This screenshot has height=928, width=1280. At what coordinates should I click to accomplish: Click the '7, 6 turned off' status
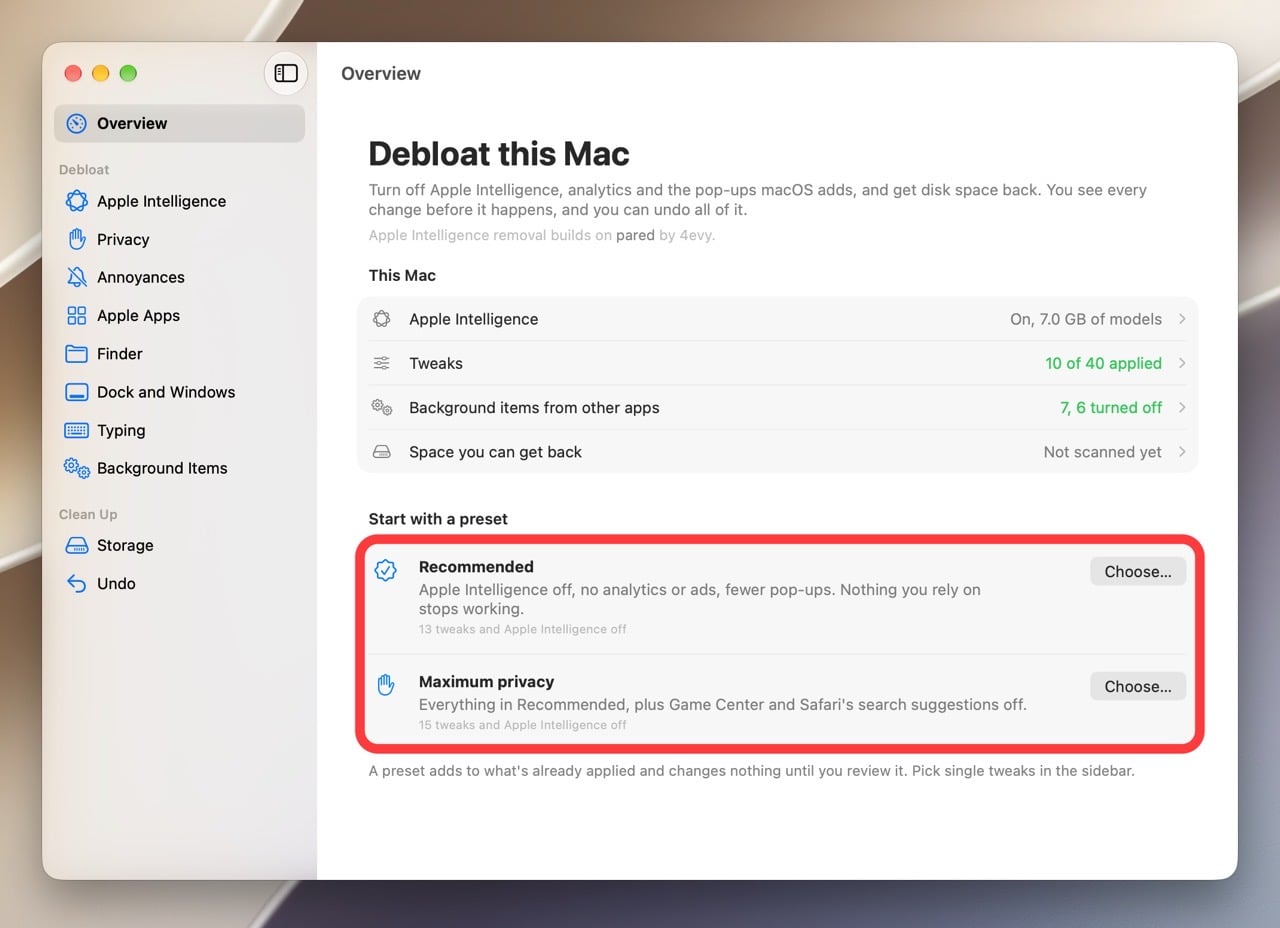pos(1111,407)
